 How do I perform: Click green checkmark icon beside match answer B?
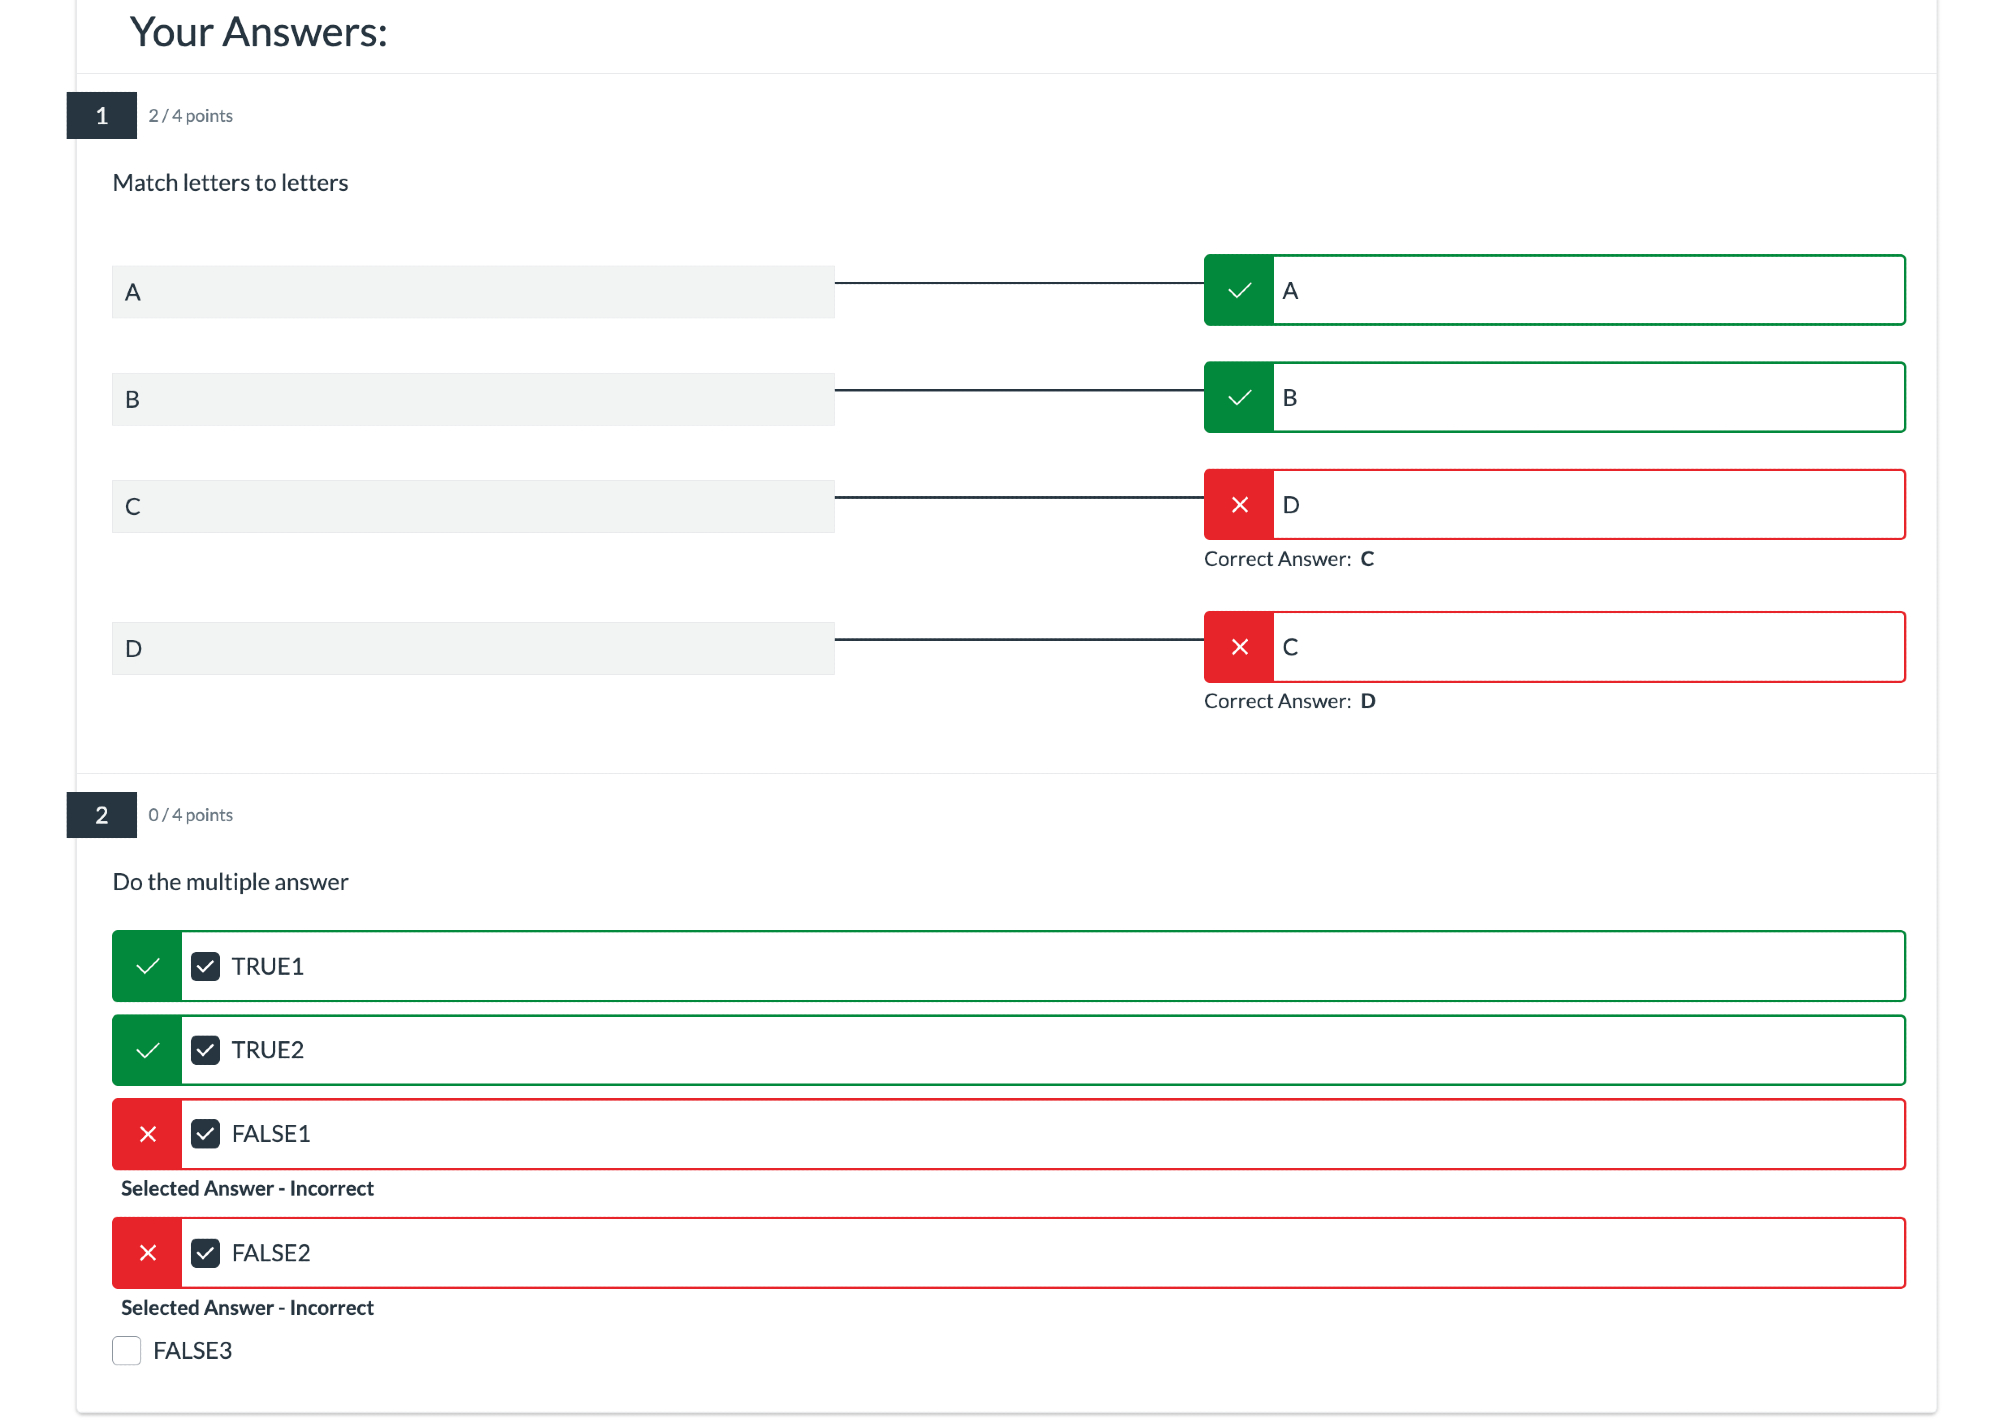[x=1239, y=397]
